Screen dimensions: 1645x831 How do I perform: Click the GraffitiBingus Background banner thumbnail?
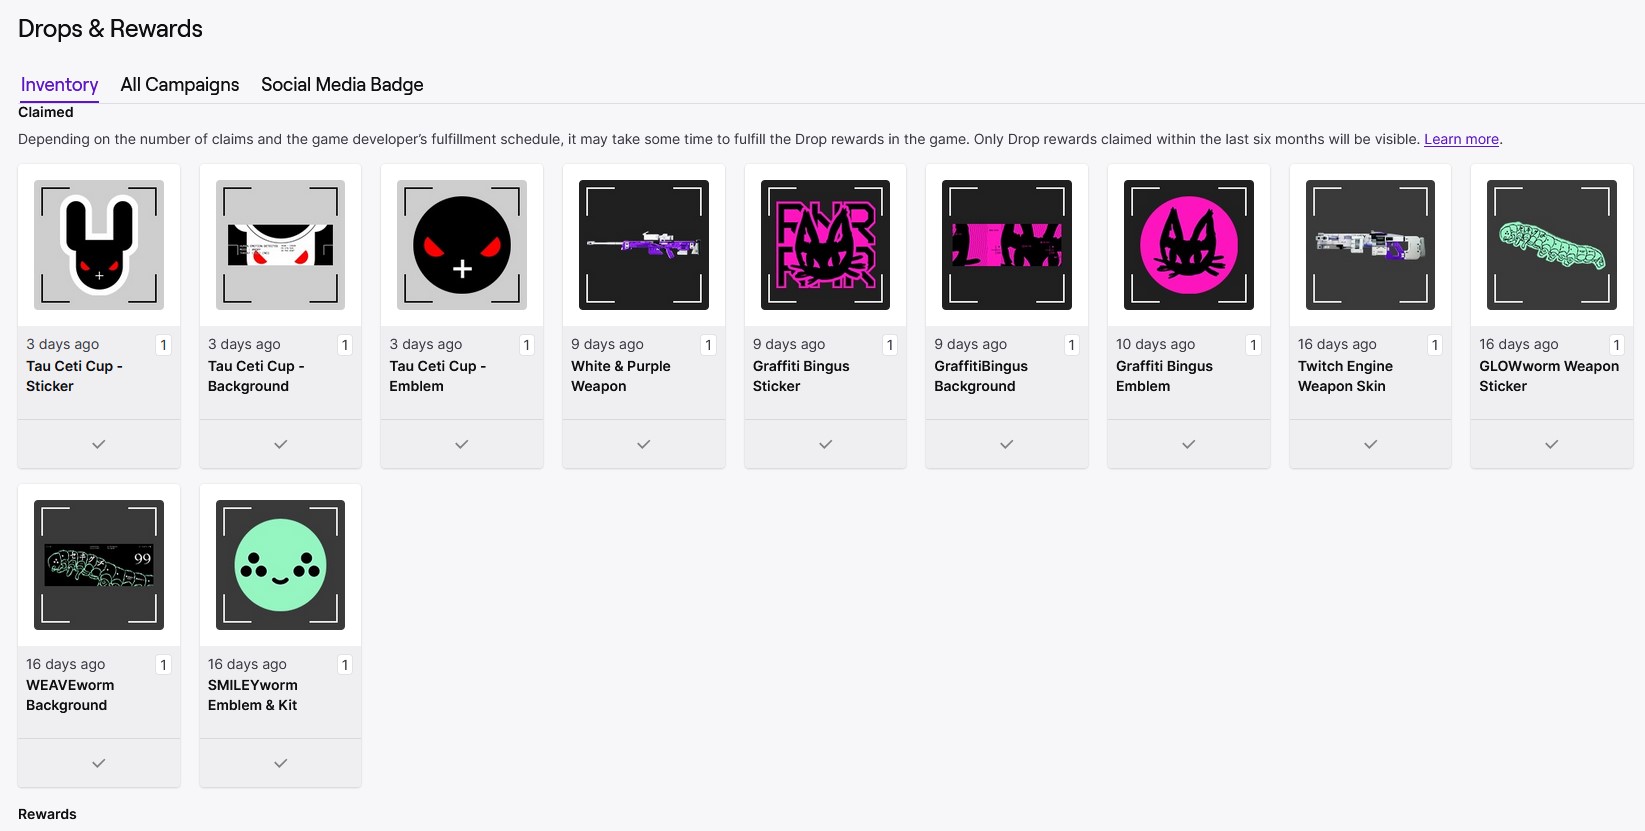pos(1007,245)
